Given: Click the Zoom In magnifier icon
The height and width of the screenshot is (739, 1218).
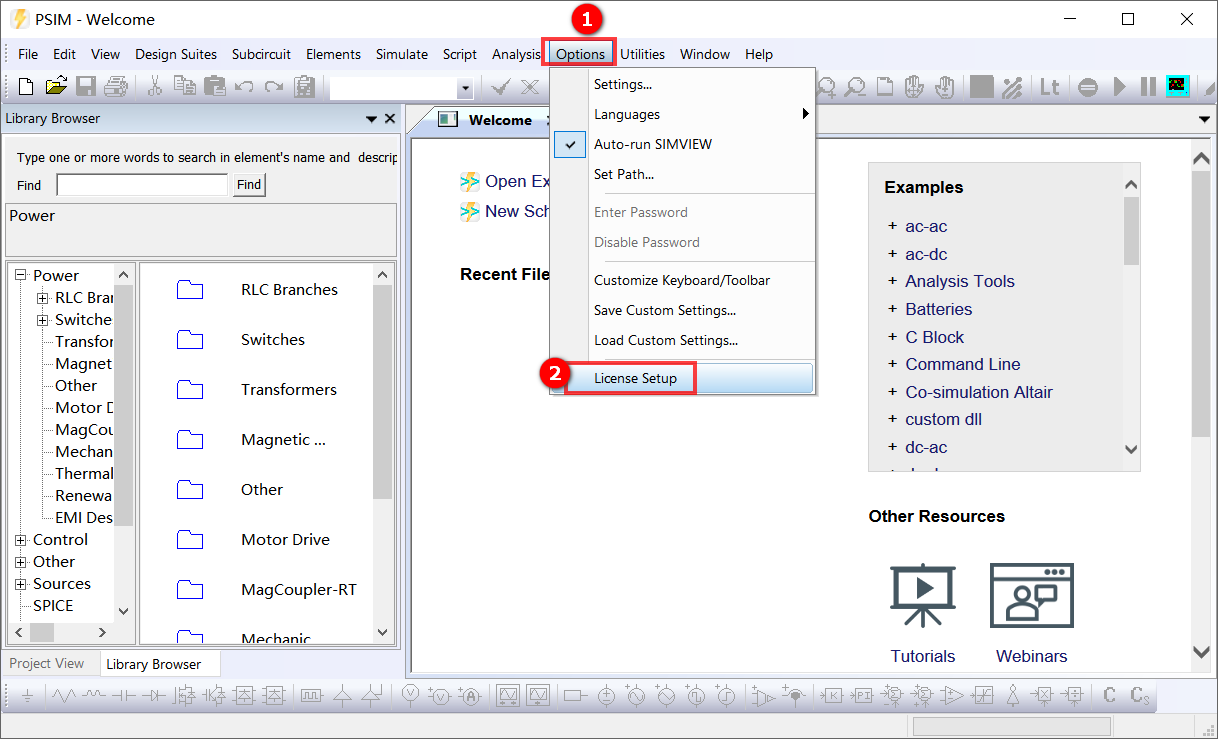Looking at the screenshot, I should [x=826, y=88].
